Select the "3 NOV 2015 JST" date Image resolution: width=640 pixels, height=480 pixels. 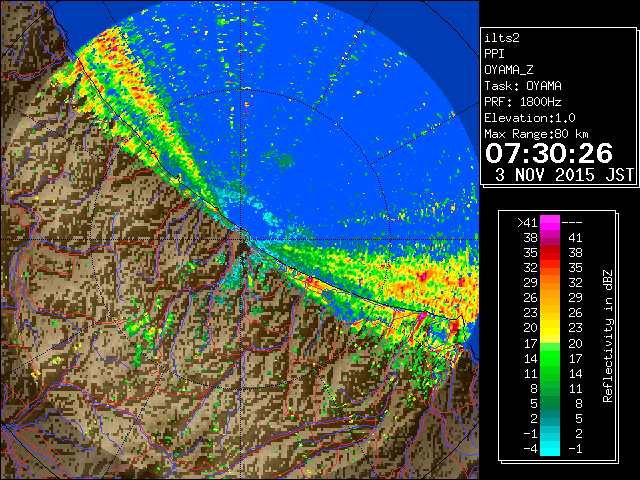564,175
